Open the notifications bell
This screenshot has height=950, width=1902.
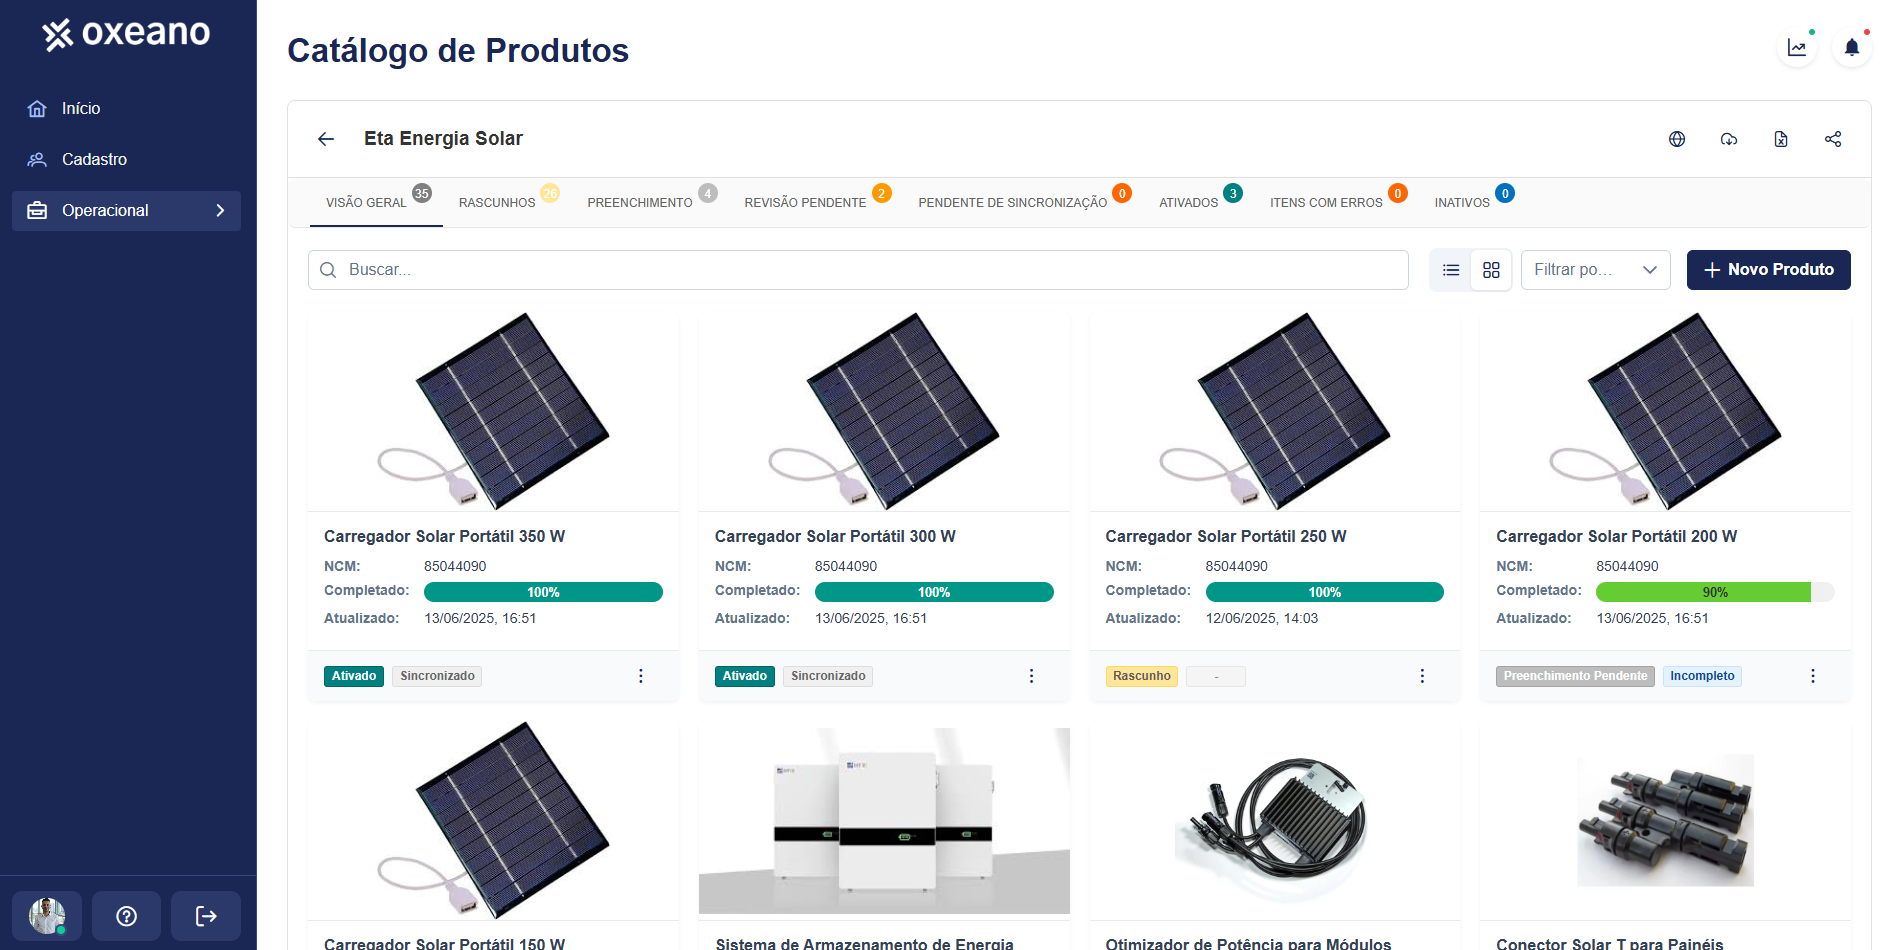1852,47
